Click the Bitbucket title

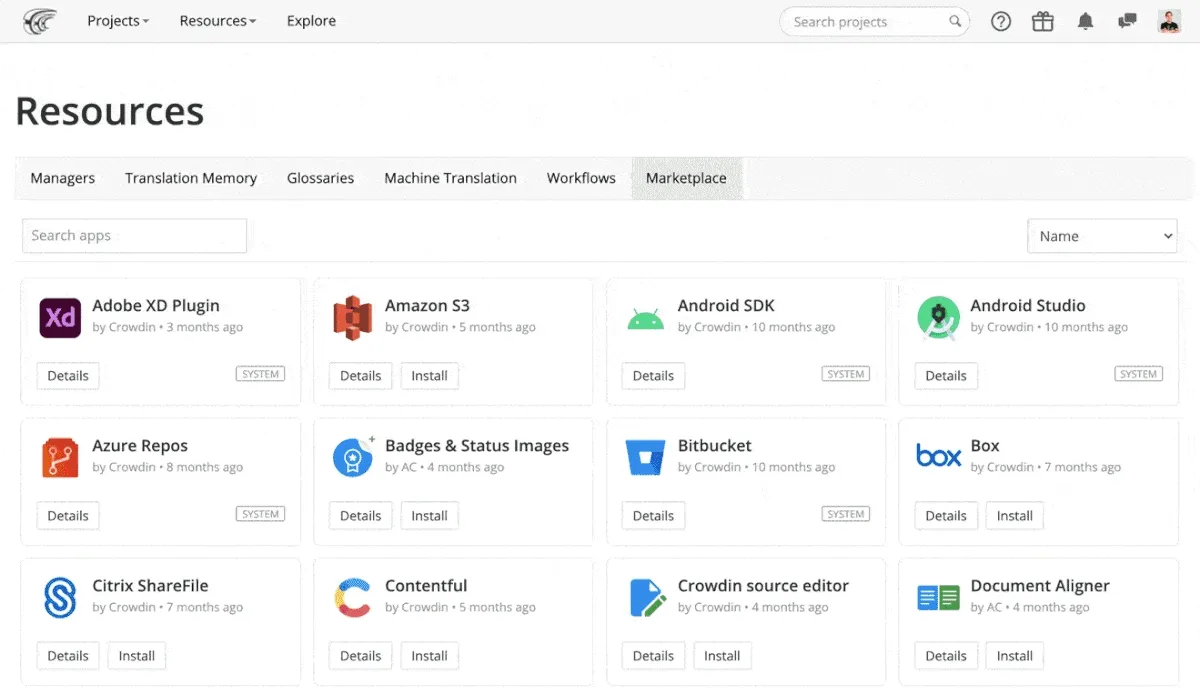[x=715, y=446]
